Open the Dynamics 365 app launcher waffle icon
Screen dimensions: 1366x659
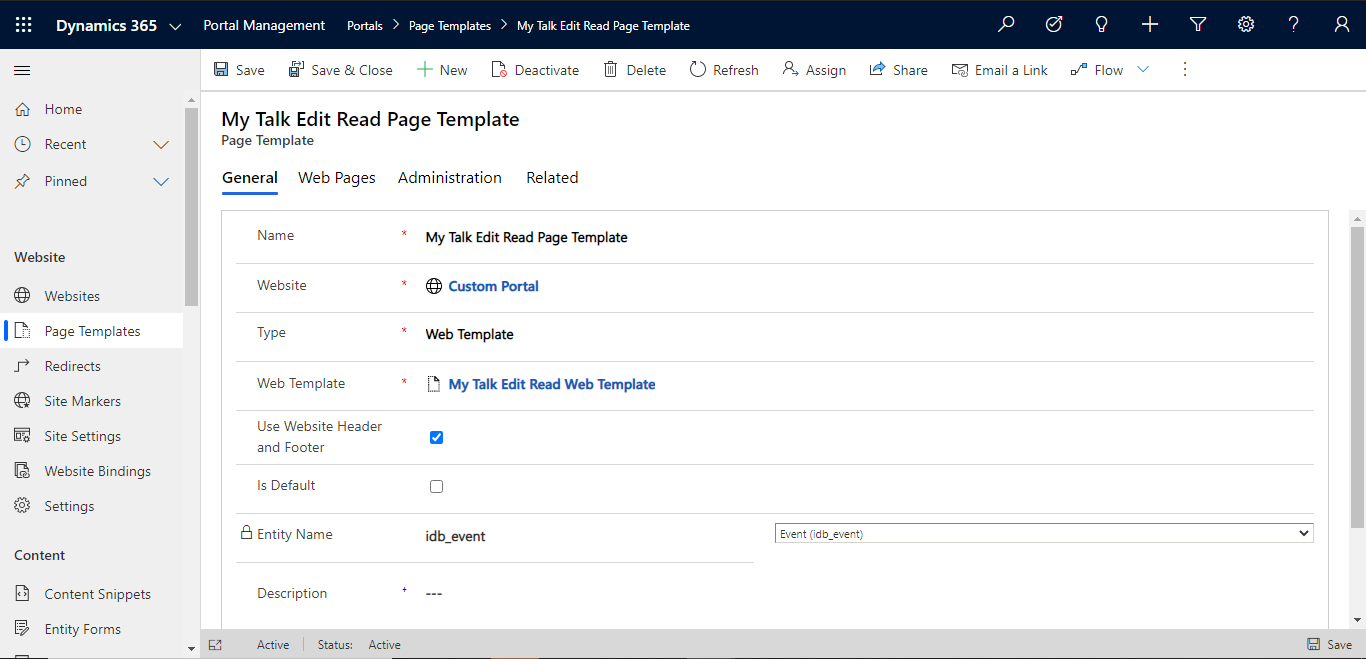(23, 24)
